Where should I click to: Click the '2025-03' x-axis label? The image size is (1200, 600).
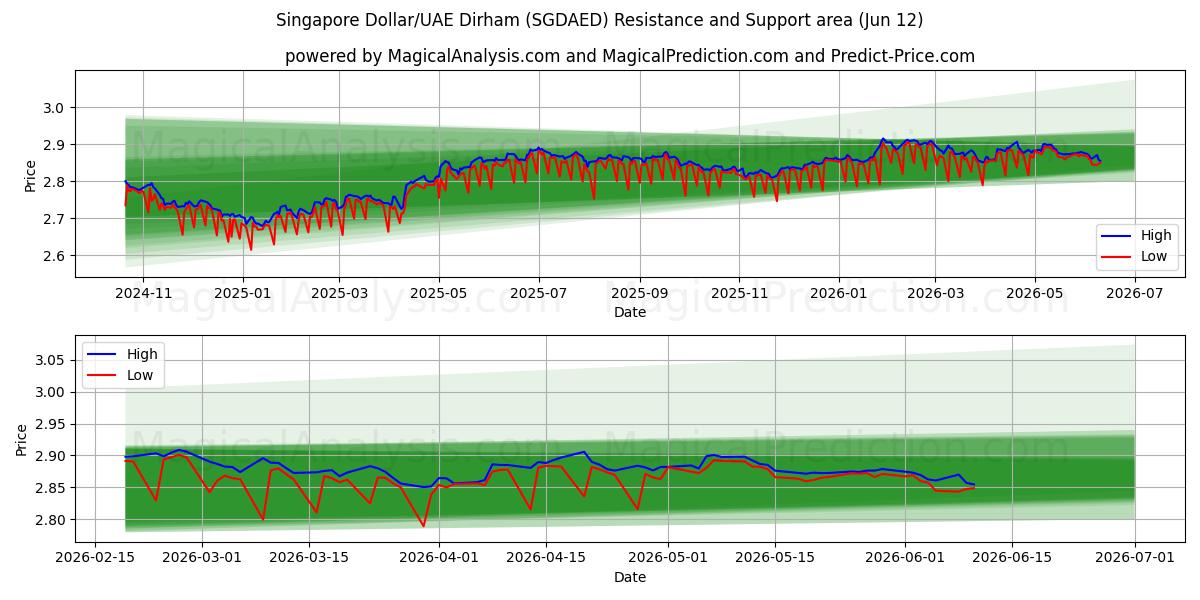point(339,294)
